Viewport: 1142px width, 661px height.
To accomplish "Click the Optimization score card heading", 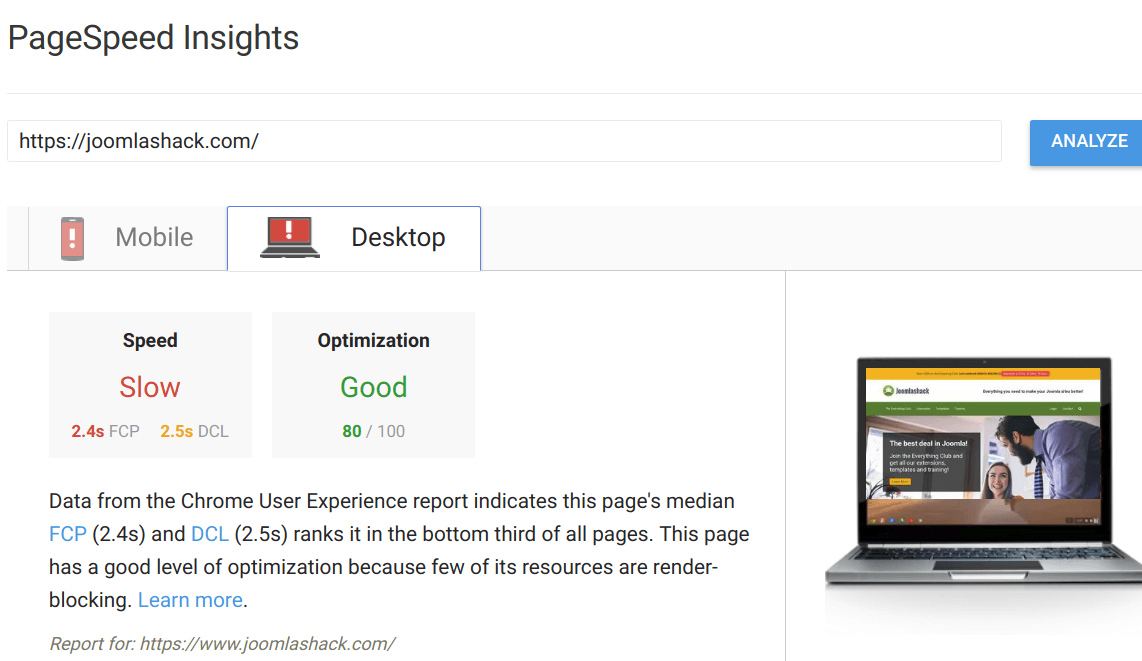I will point(374,341).
